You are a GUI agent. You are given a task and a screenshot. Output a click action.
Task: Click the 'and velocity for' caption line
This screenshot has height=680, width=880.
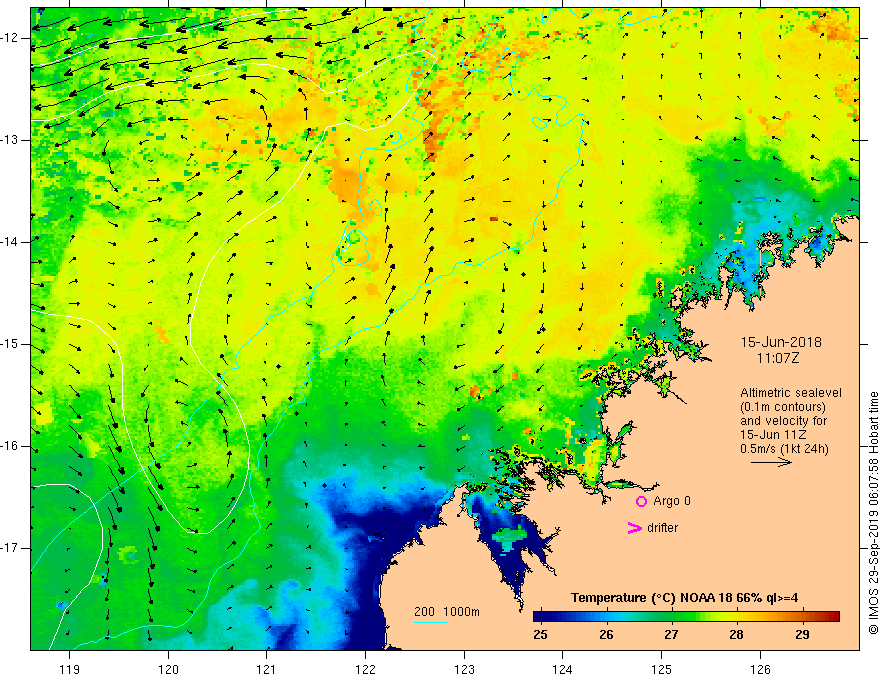783,421
